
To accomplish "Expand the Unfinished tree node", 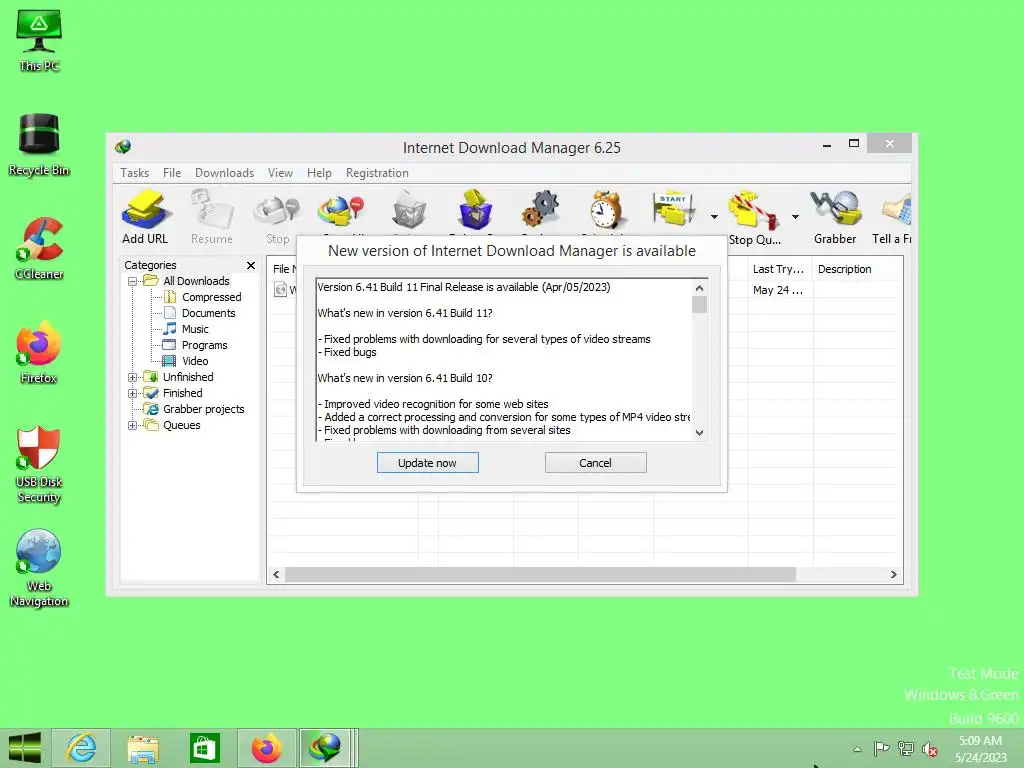I will pos(133,377).
